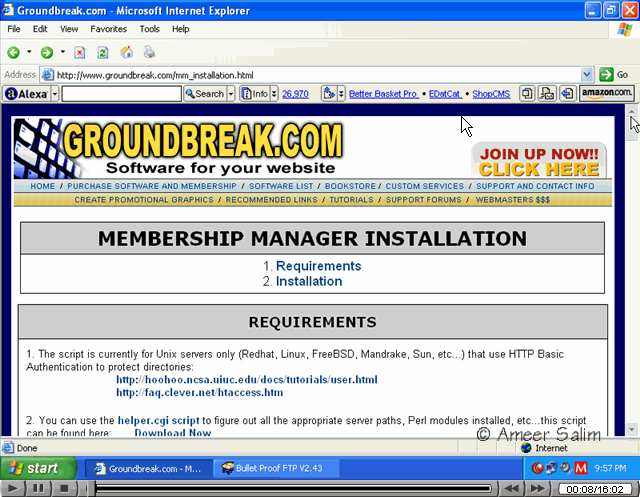The height and width of the screenshot is (497, 640).
Task: Open the Tools menu
Action: click(149, 29)
